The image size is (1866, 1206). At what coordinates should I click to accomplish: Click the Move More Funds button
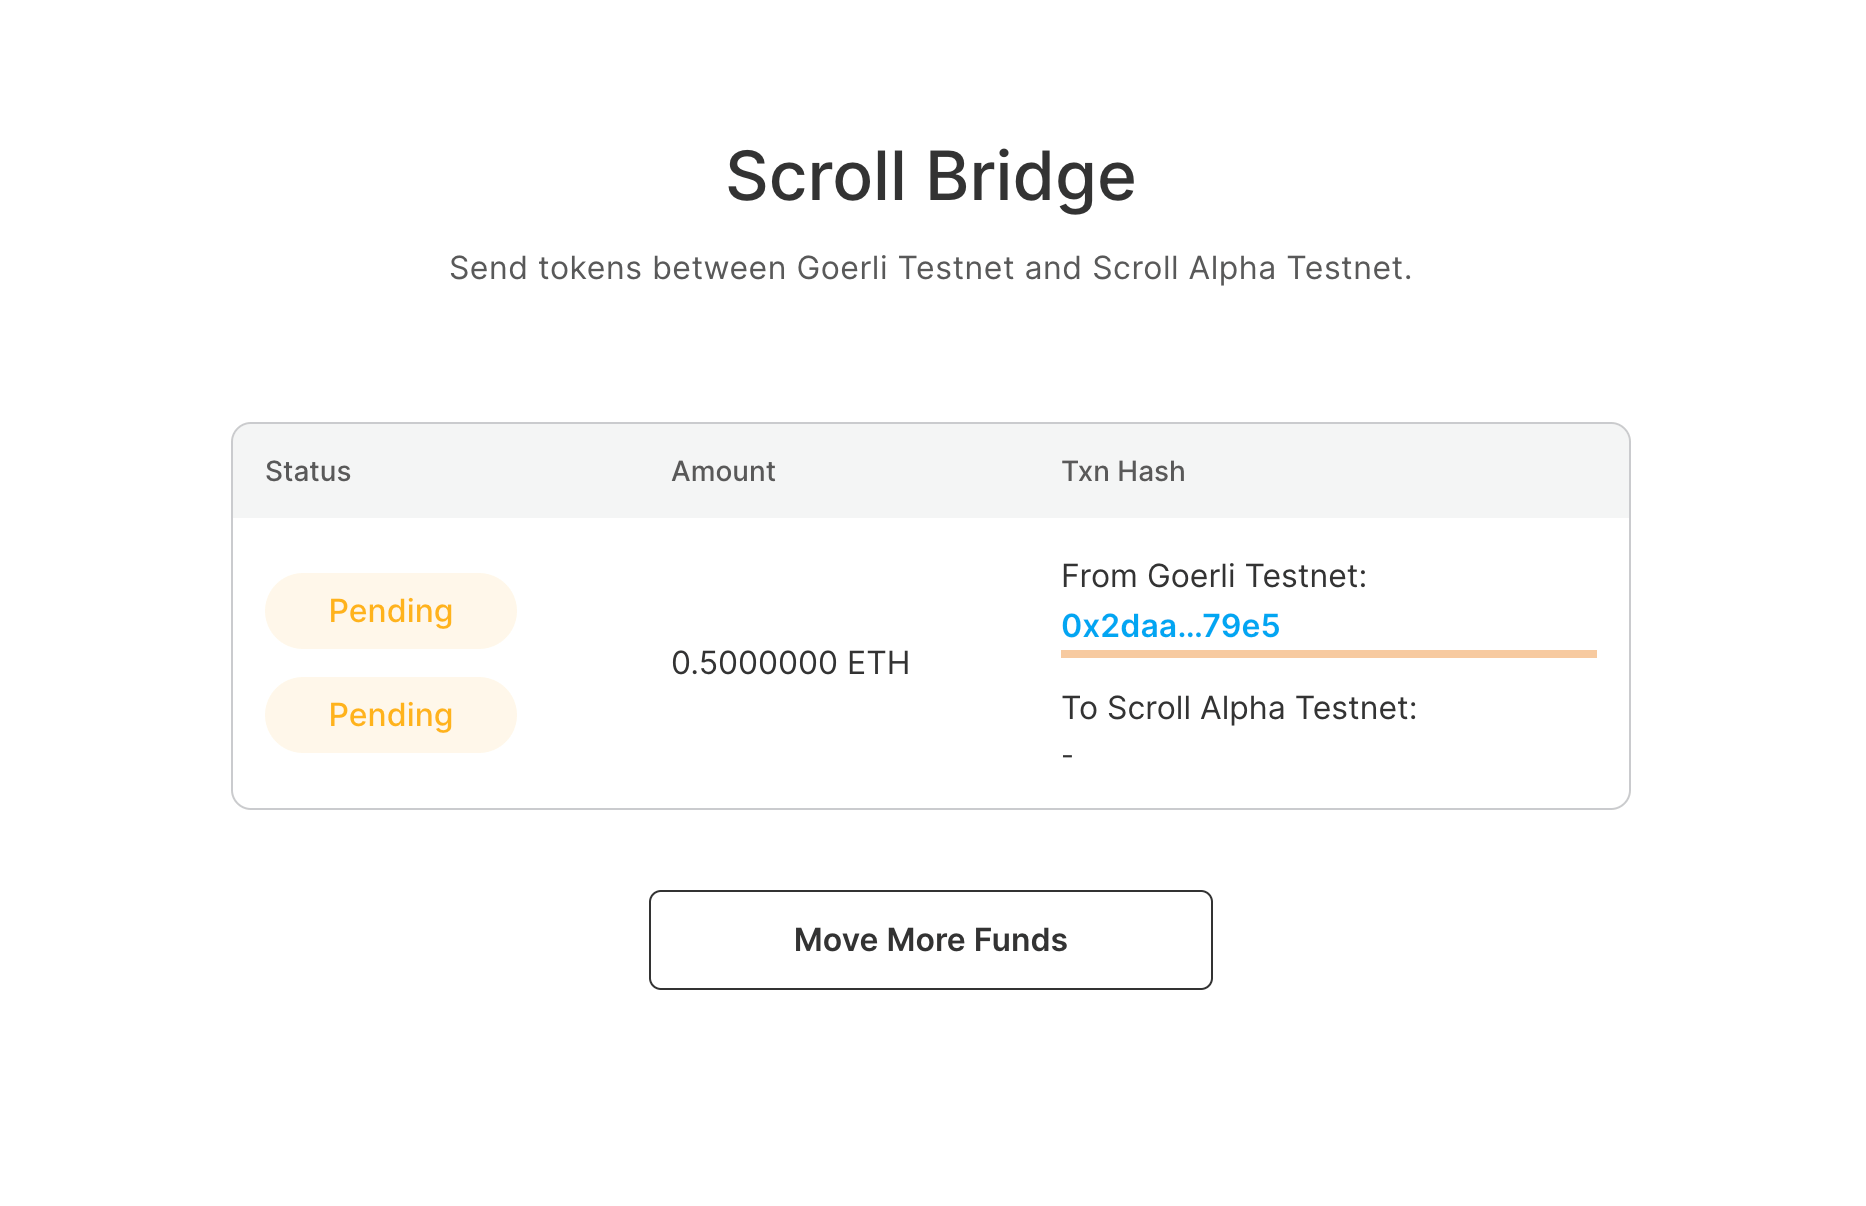tap(930, 940)
